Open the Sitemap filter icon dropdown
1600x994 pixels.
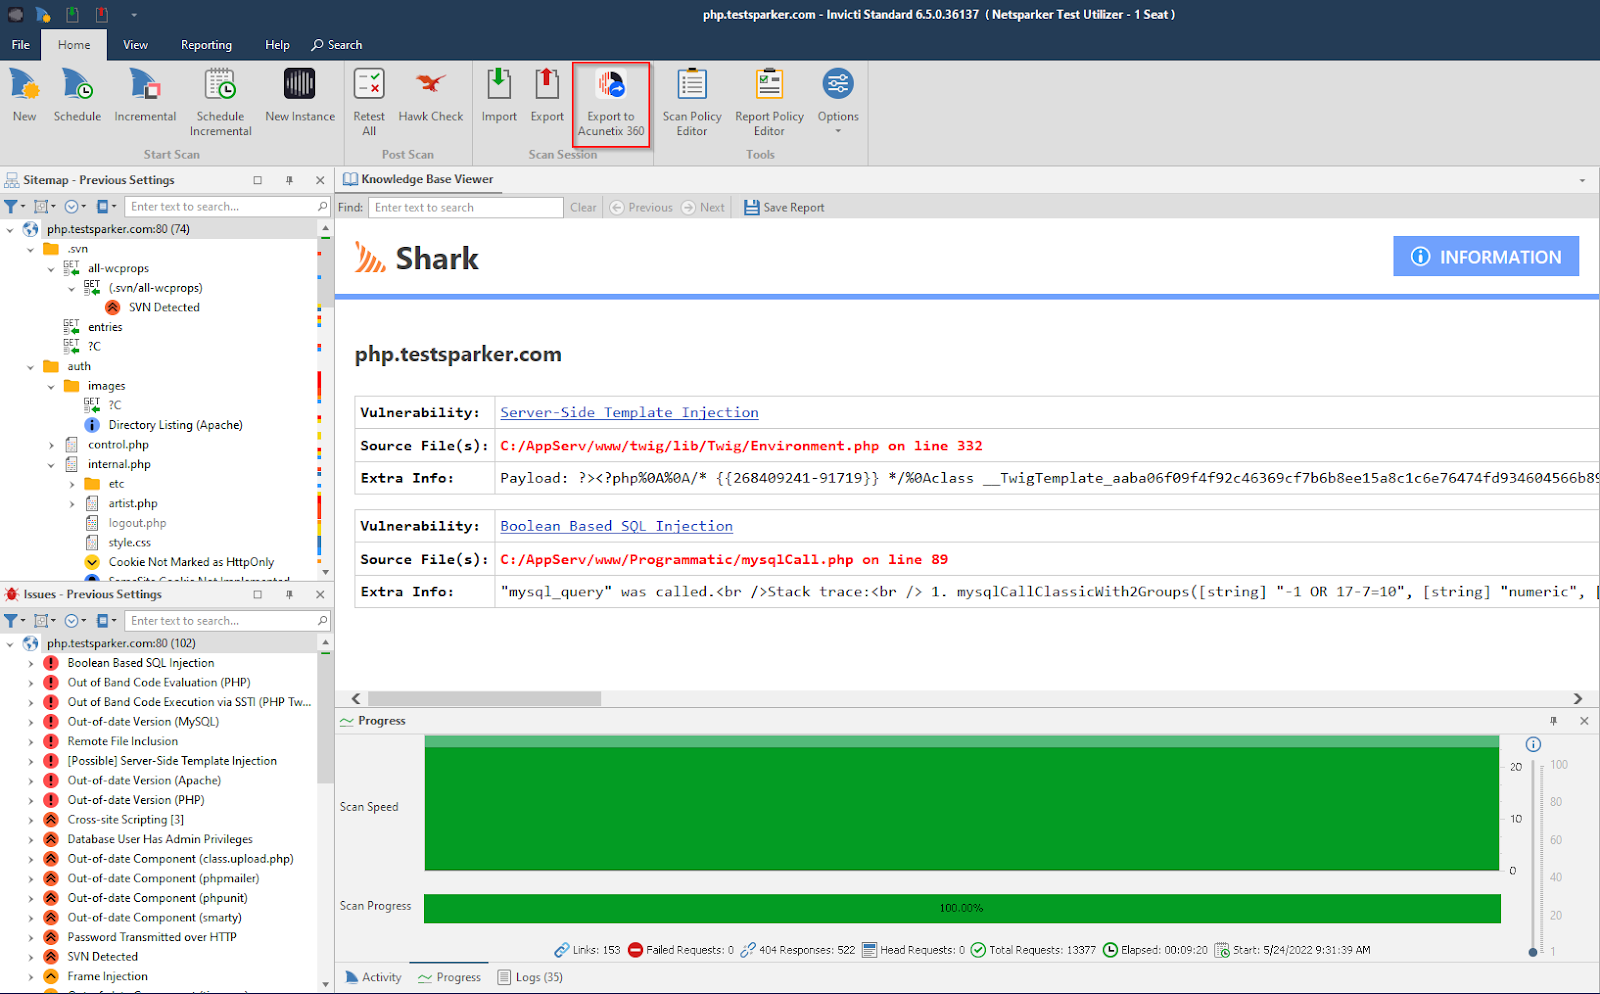tap(14, 206)
